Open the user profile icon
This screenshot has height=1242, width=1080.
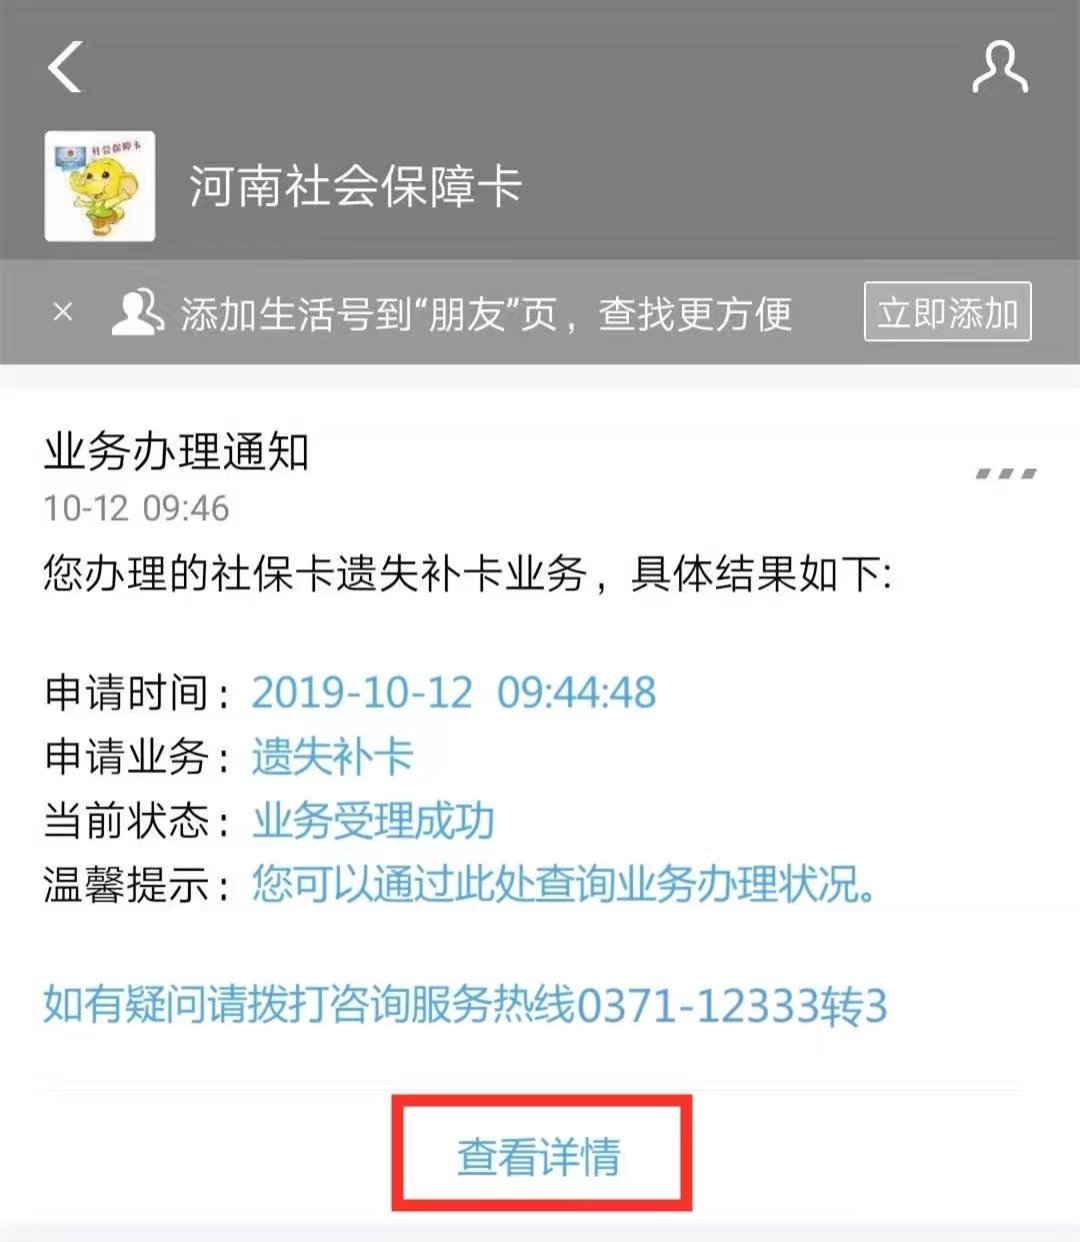[x=1000, y=67]
